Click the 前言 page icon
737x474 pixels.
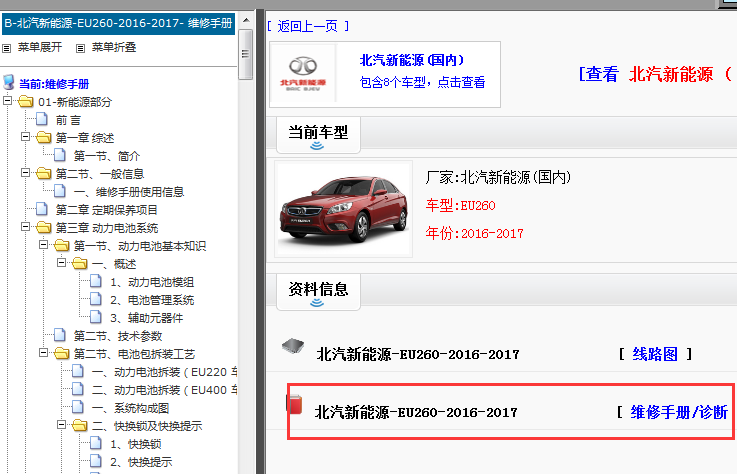pyautogui.click(x=42, y=119)
